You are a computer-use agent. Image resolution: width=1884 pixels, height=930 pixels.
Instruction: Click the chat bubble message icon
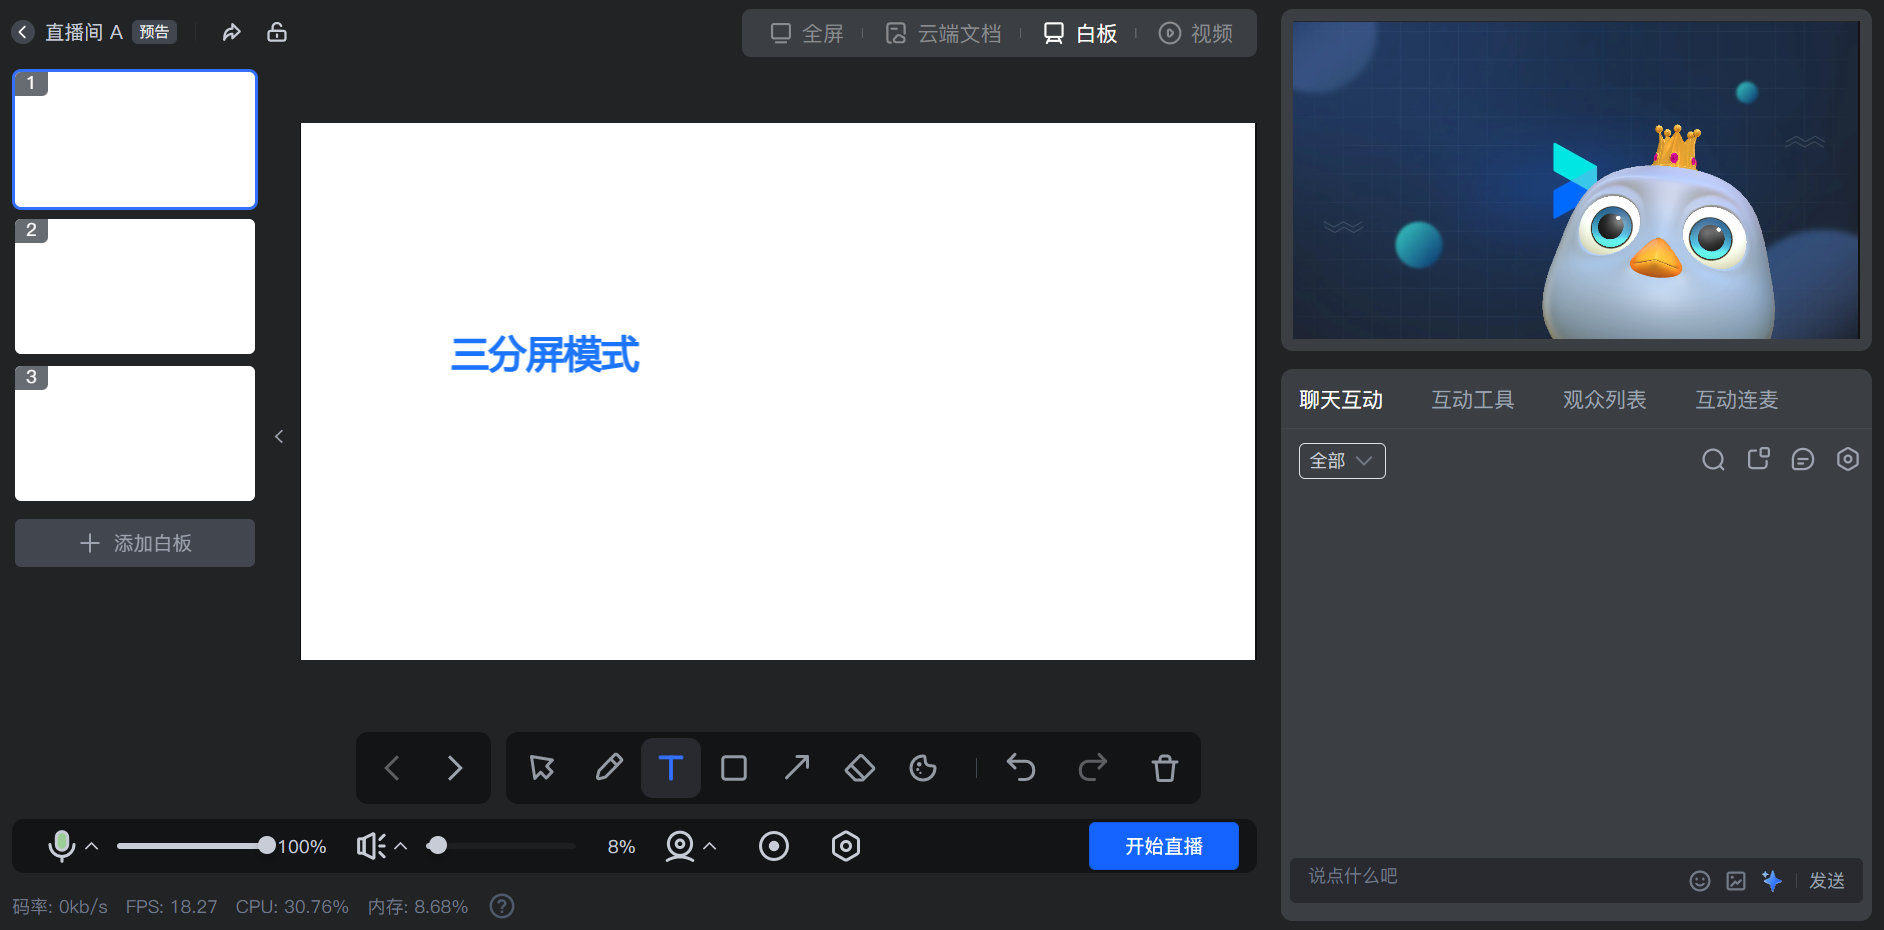(x=1803, y=459)
